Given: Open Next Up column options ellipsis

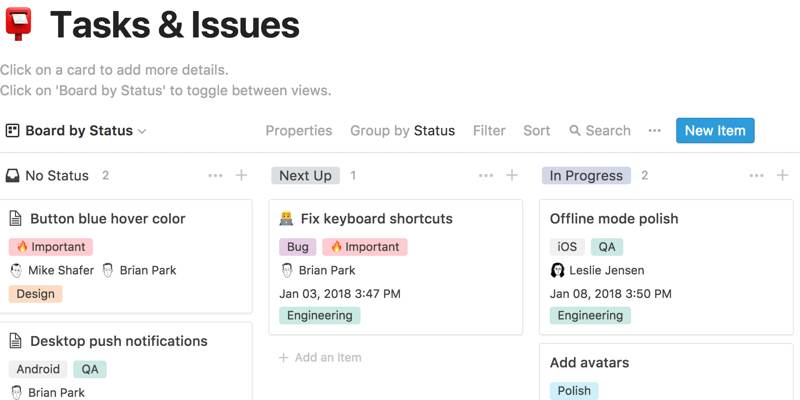Looking at the screenshot, I should tap(486, 176).
